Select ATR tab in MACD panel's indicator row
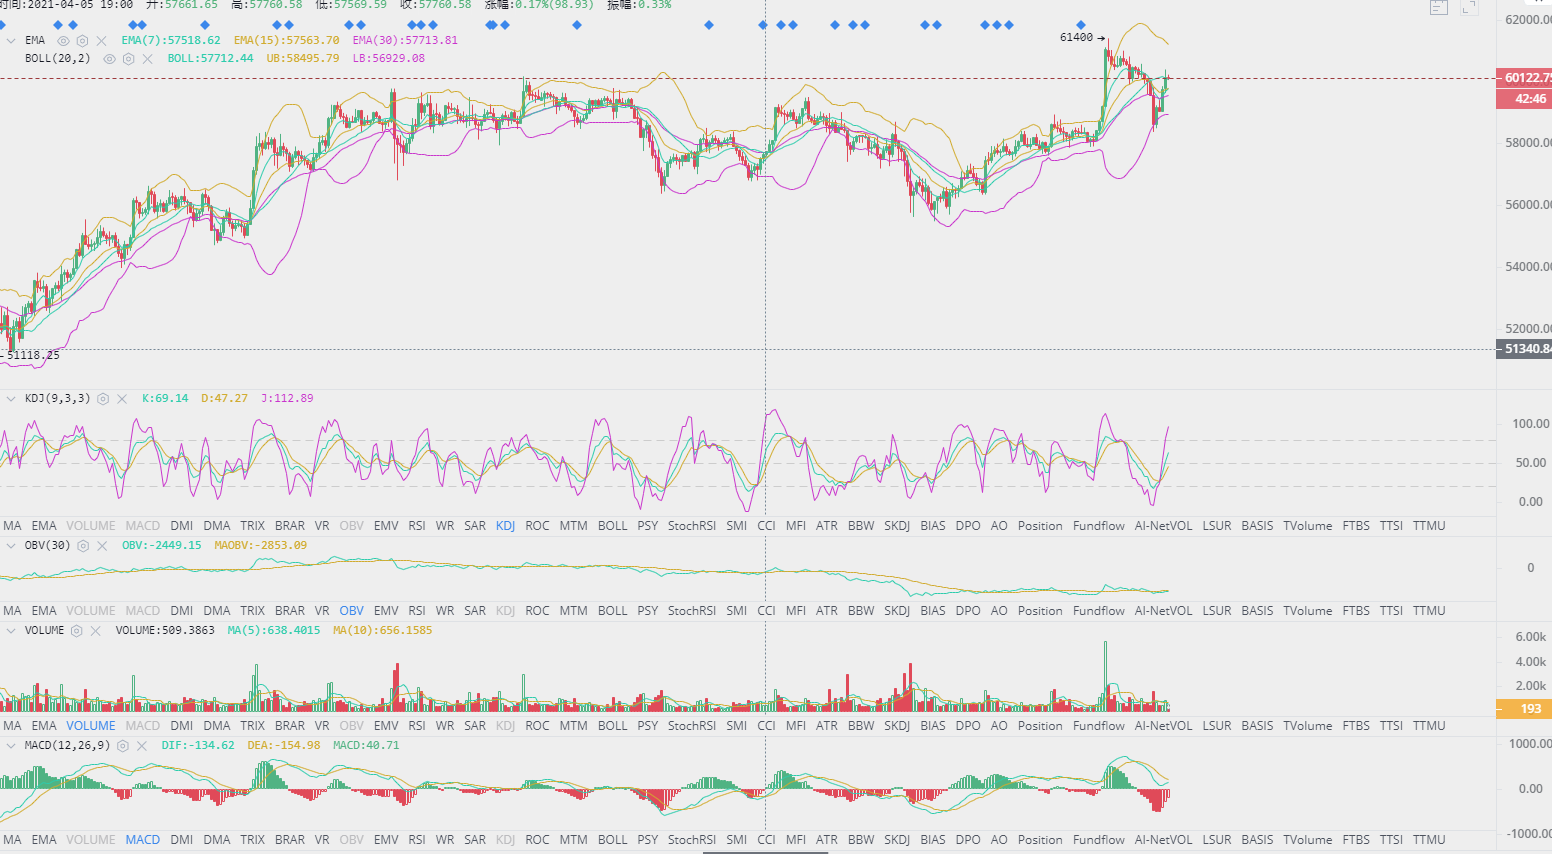This screenshot has width=1552, height=854. click(x=827, y=840)
